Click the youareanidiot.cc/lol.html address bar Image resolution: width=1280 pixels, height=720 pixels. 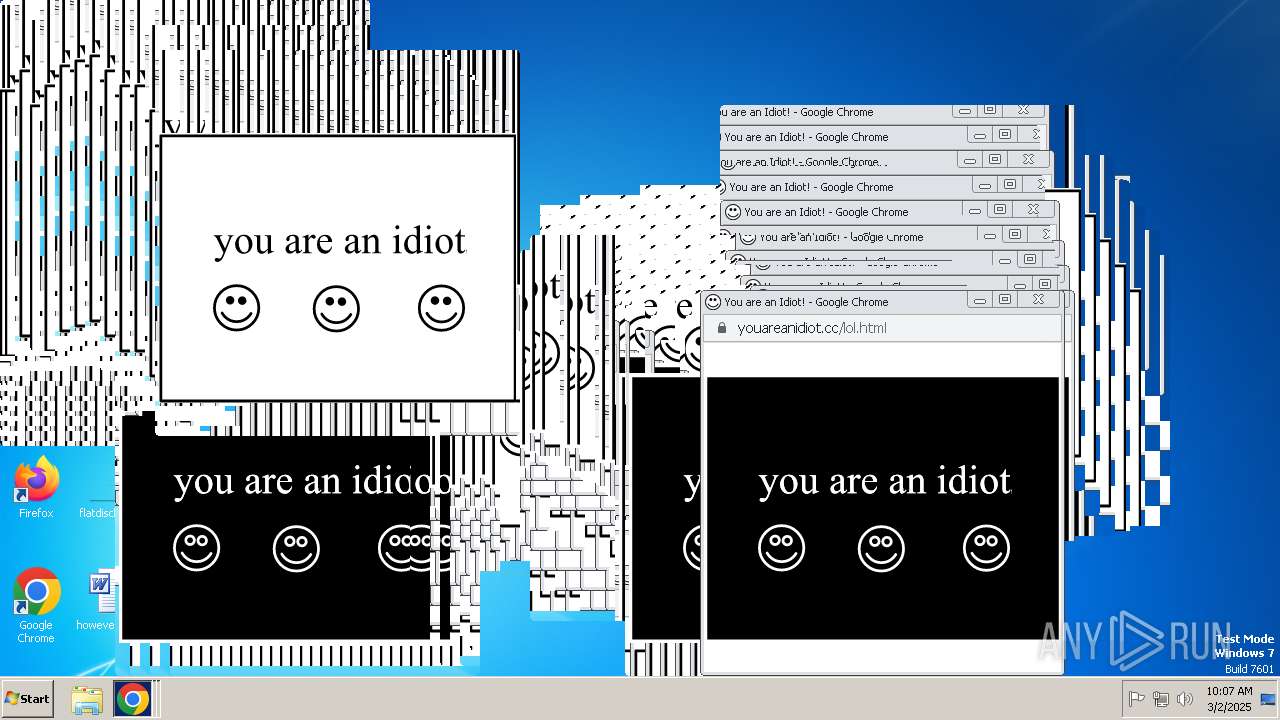pos(883,328)
